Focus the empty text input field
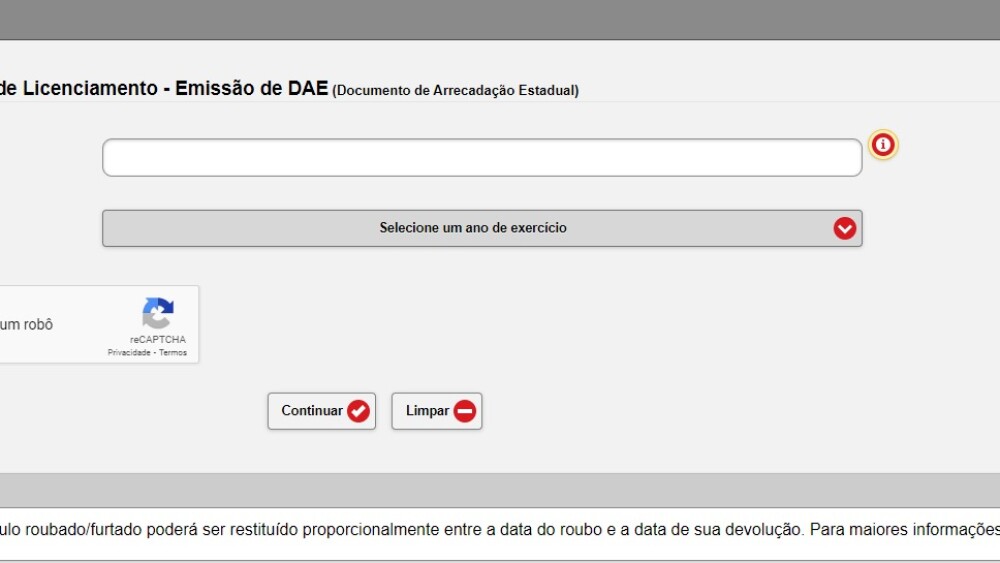 click(481, 158)
